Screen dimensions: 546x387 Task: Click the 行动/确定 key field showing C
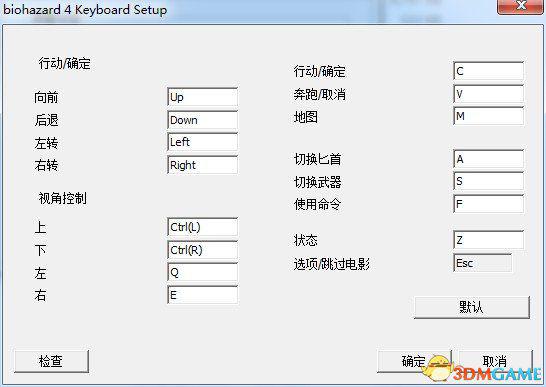click(489, 71)
